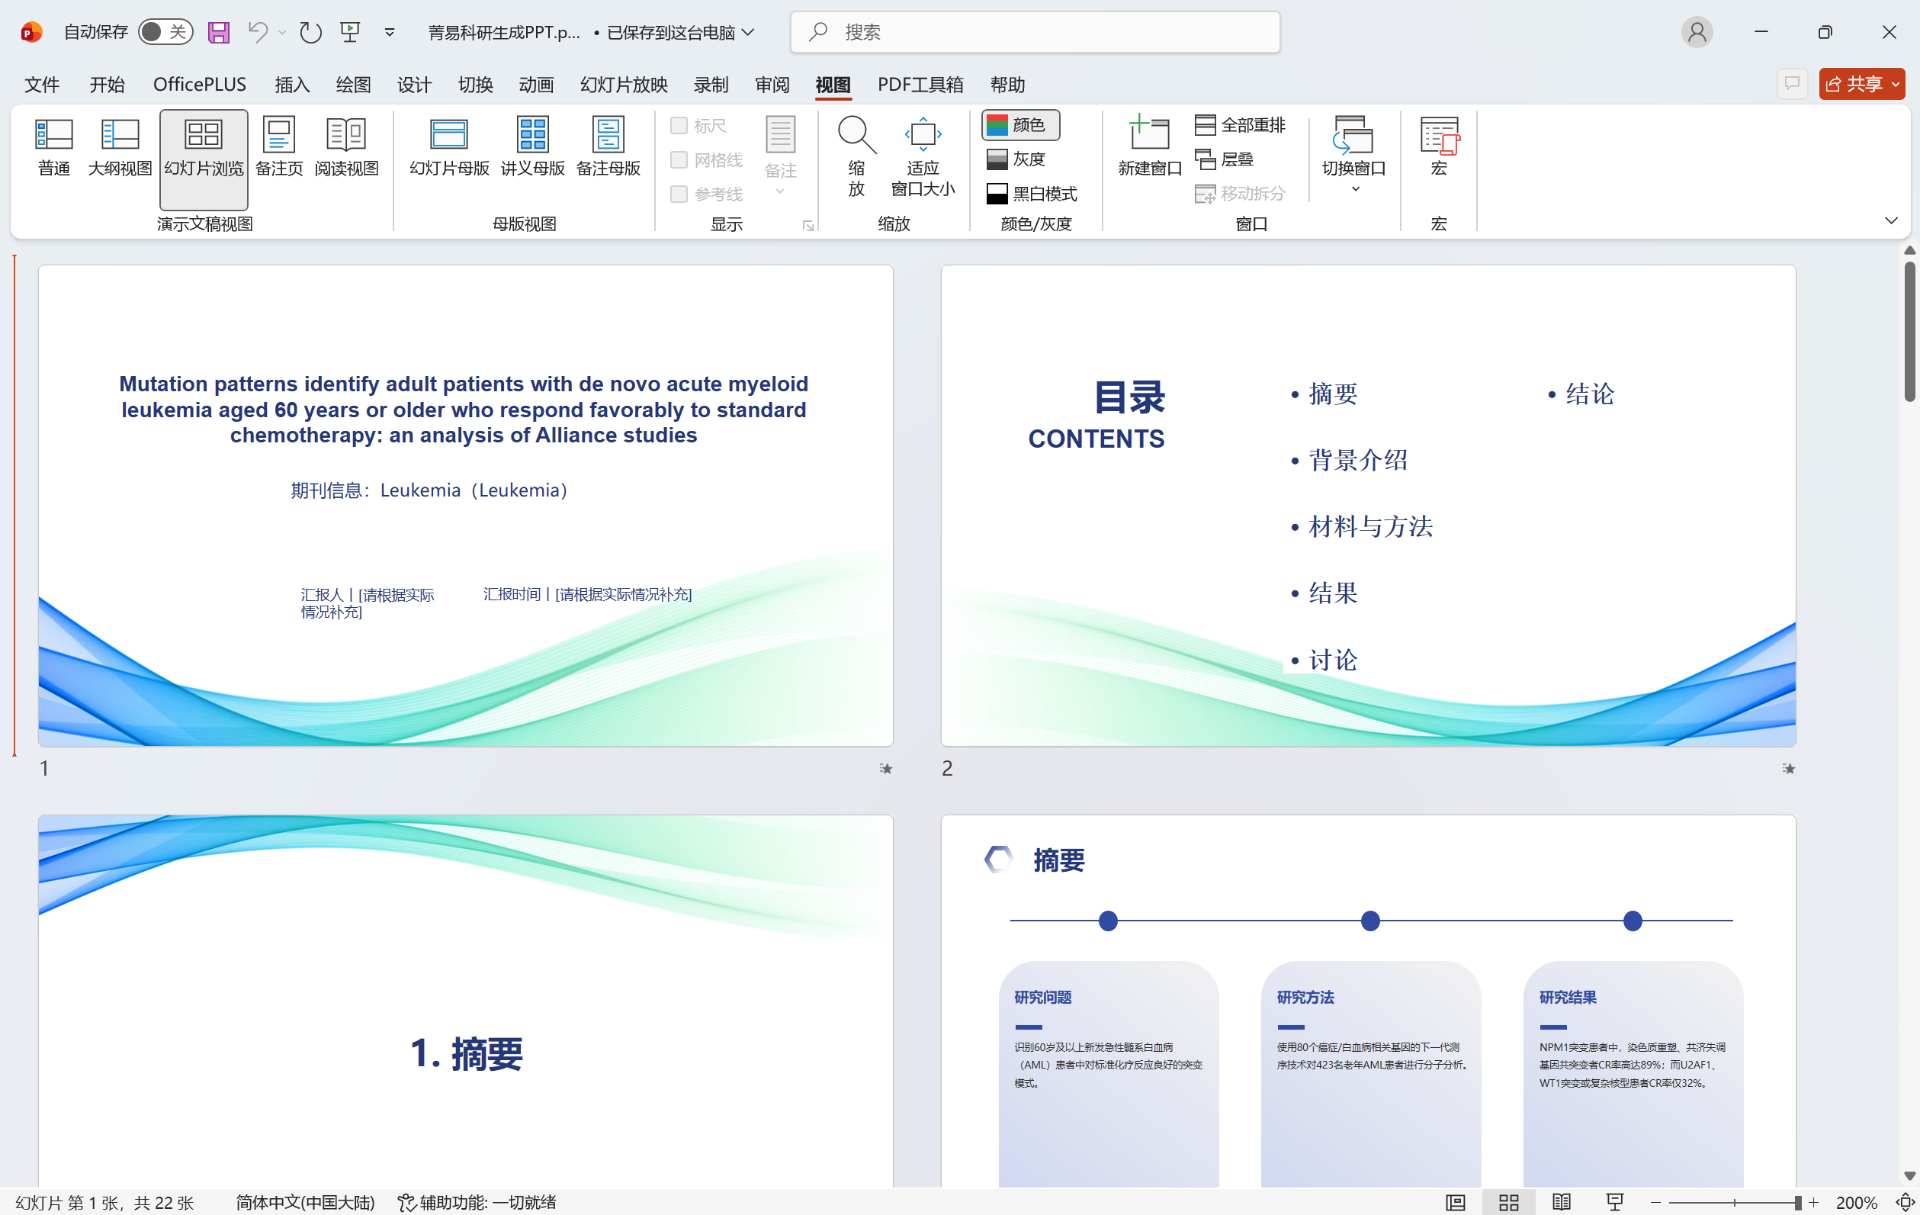Image resolution: width=1920 pixels, height=1215 pixels.
Task: Open the Slide Show (幻灯片放映) tab
Action: pos(623,85)
